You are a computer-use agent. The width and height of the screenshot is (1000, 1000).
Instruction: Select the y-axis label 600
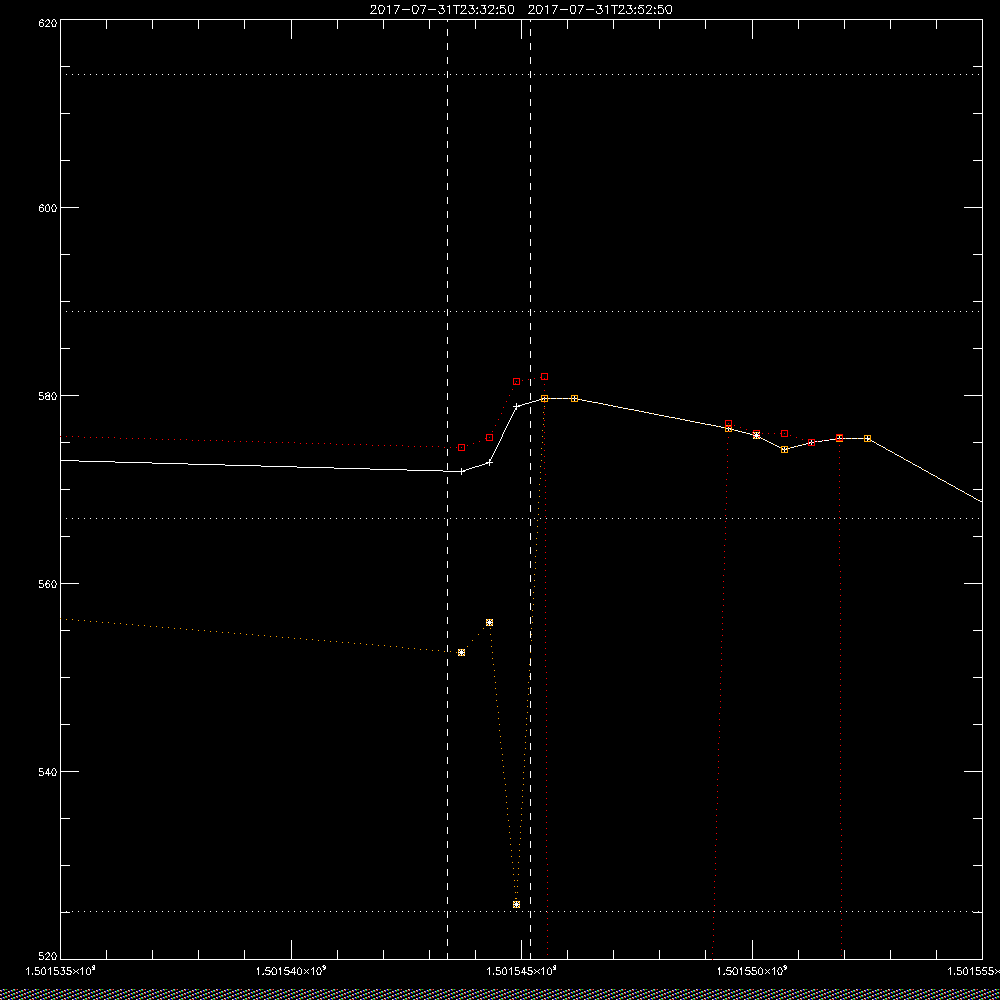click(x=48, y=208)
